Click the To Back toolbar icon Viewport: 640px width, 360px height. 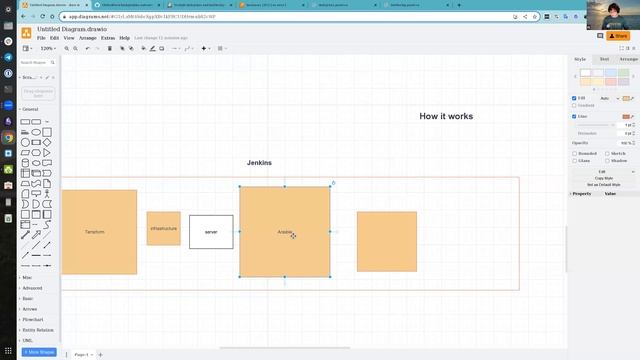tap(131, 49)
